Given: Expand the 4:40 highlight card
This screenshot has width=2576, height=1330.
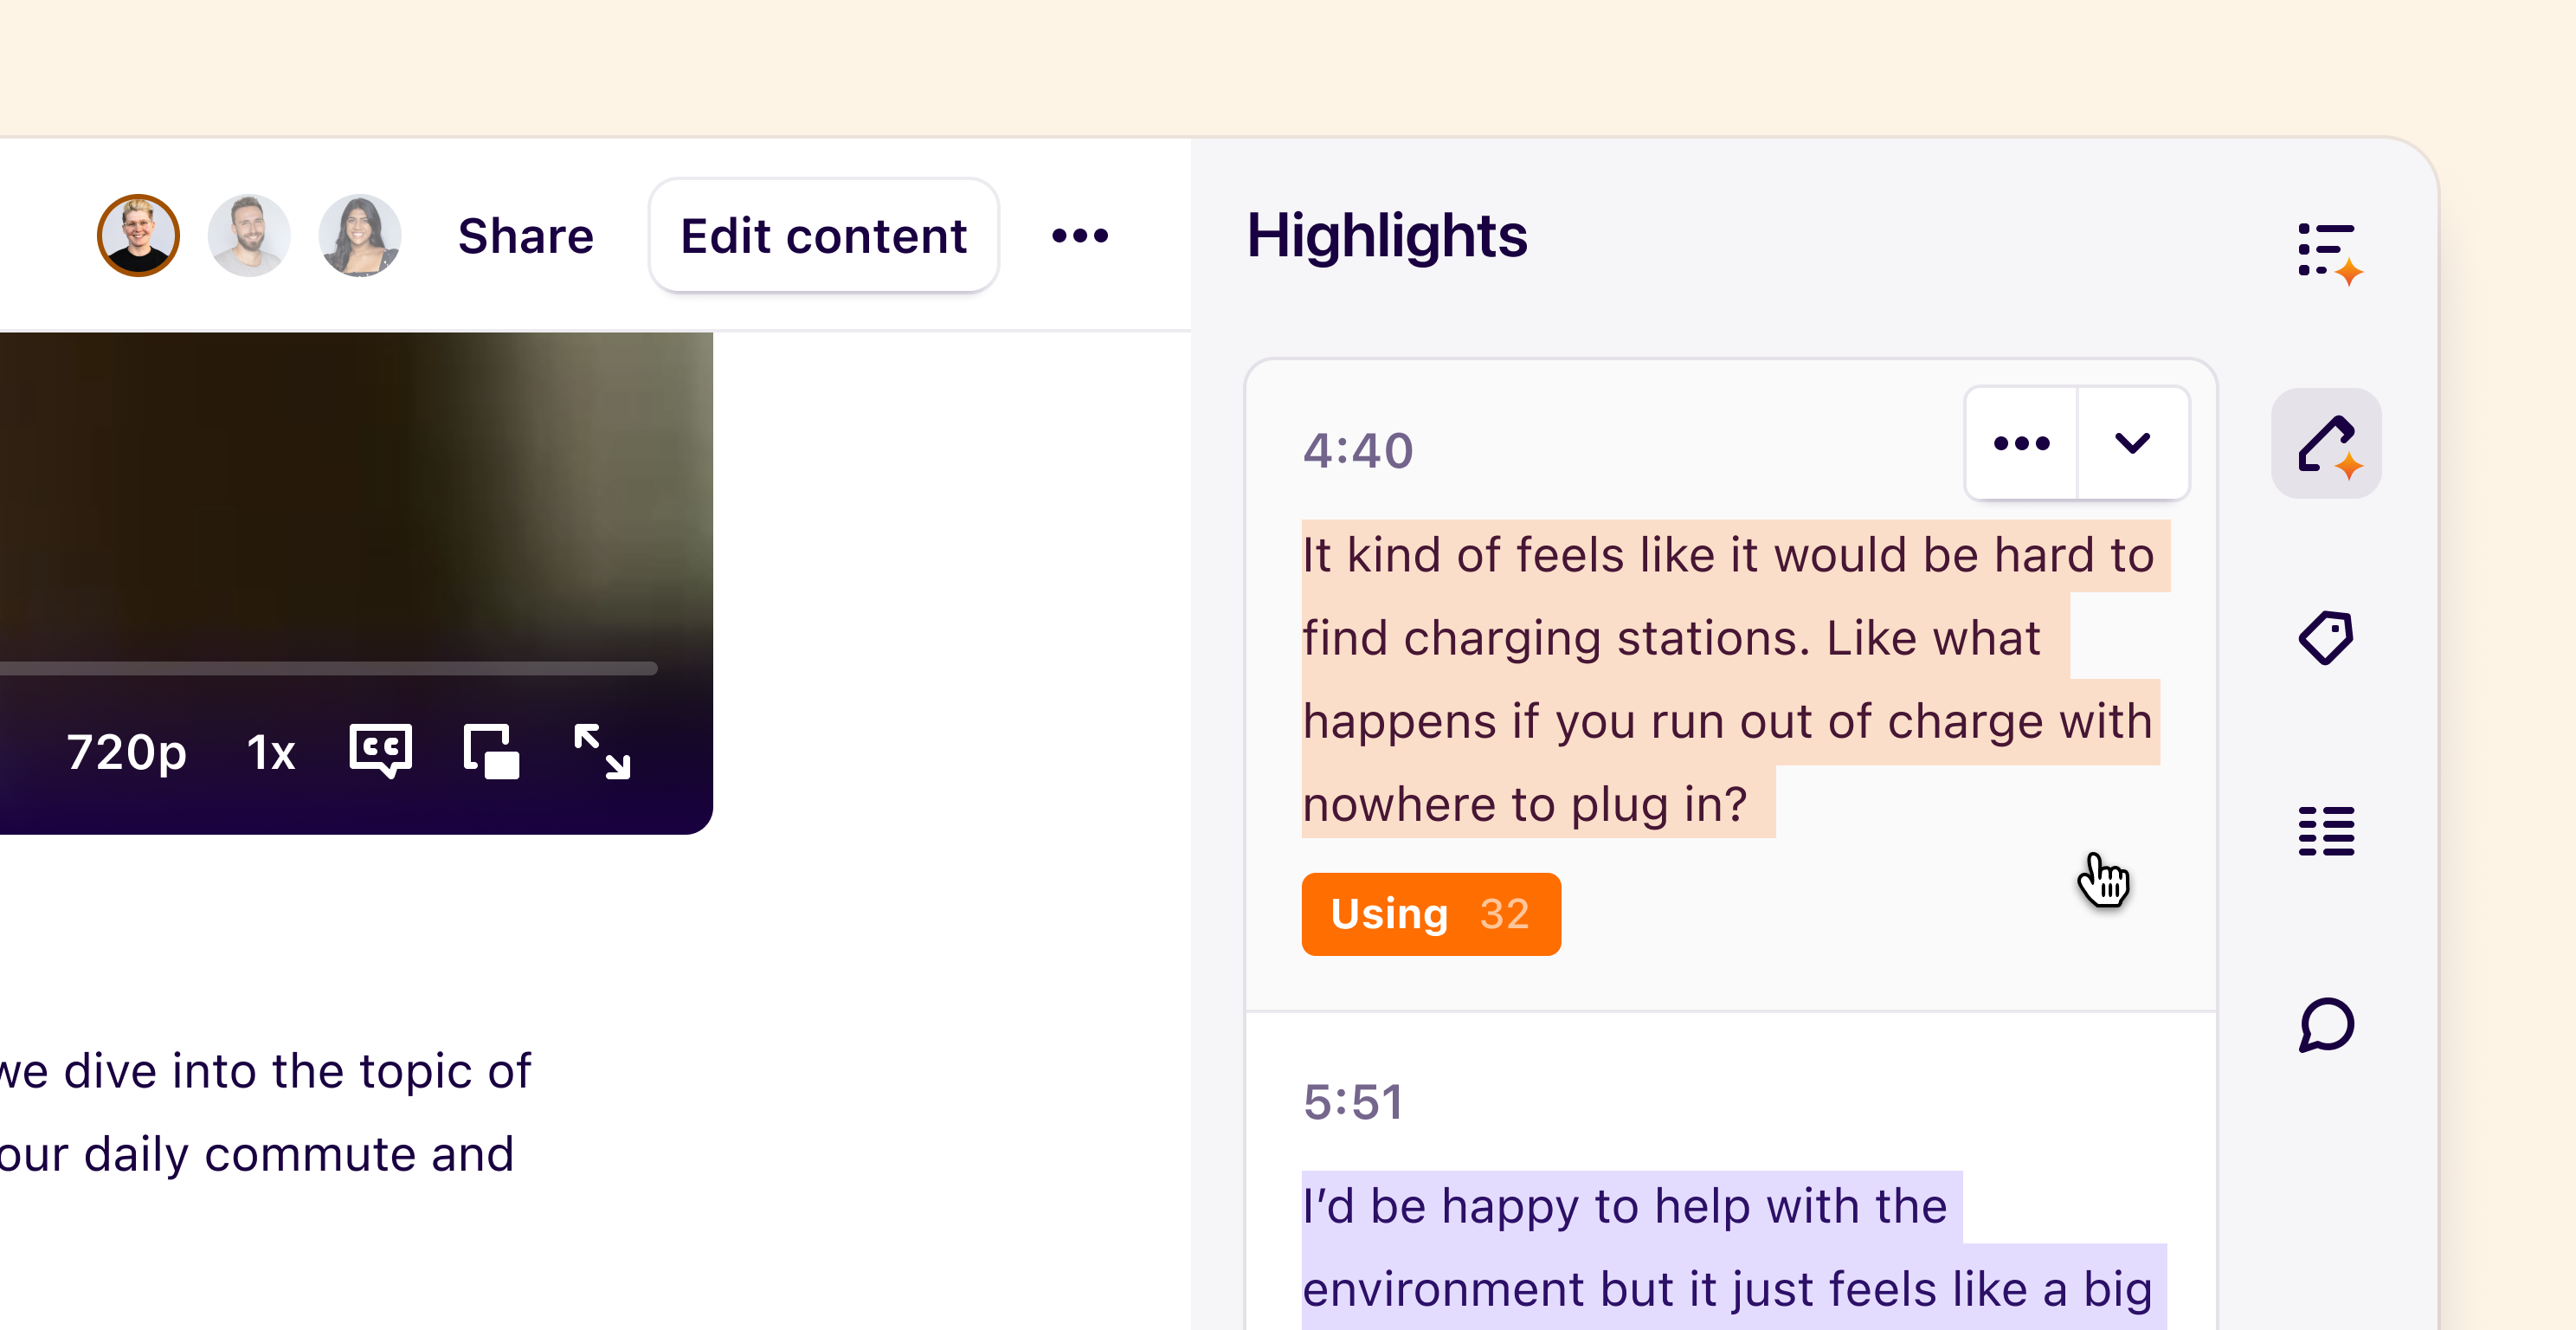Looking at the screenshot, I should (2133, 443).
